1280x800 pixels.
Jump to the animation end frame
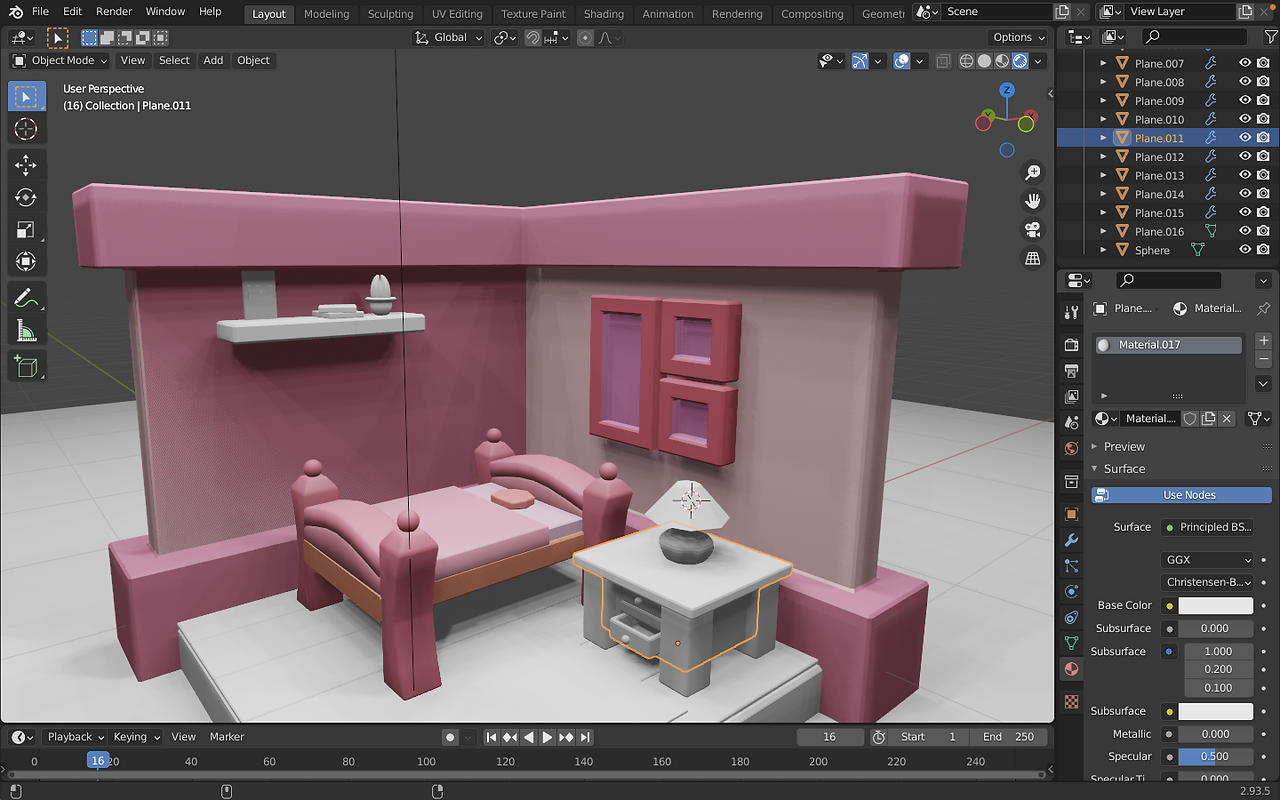point(586,737)
